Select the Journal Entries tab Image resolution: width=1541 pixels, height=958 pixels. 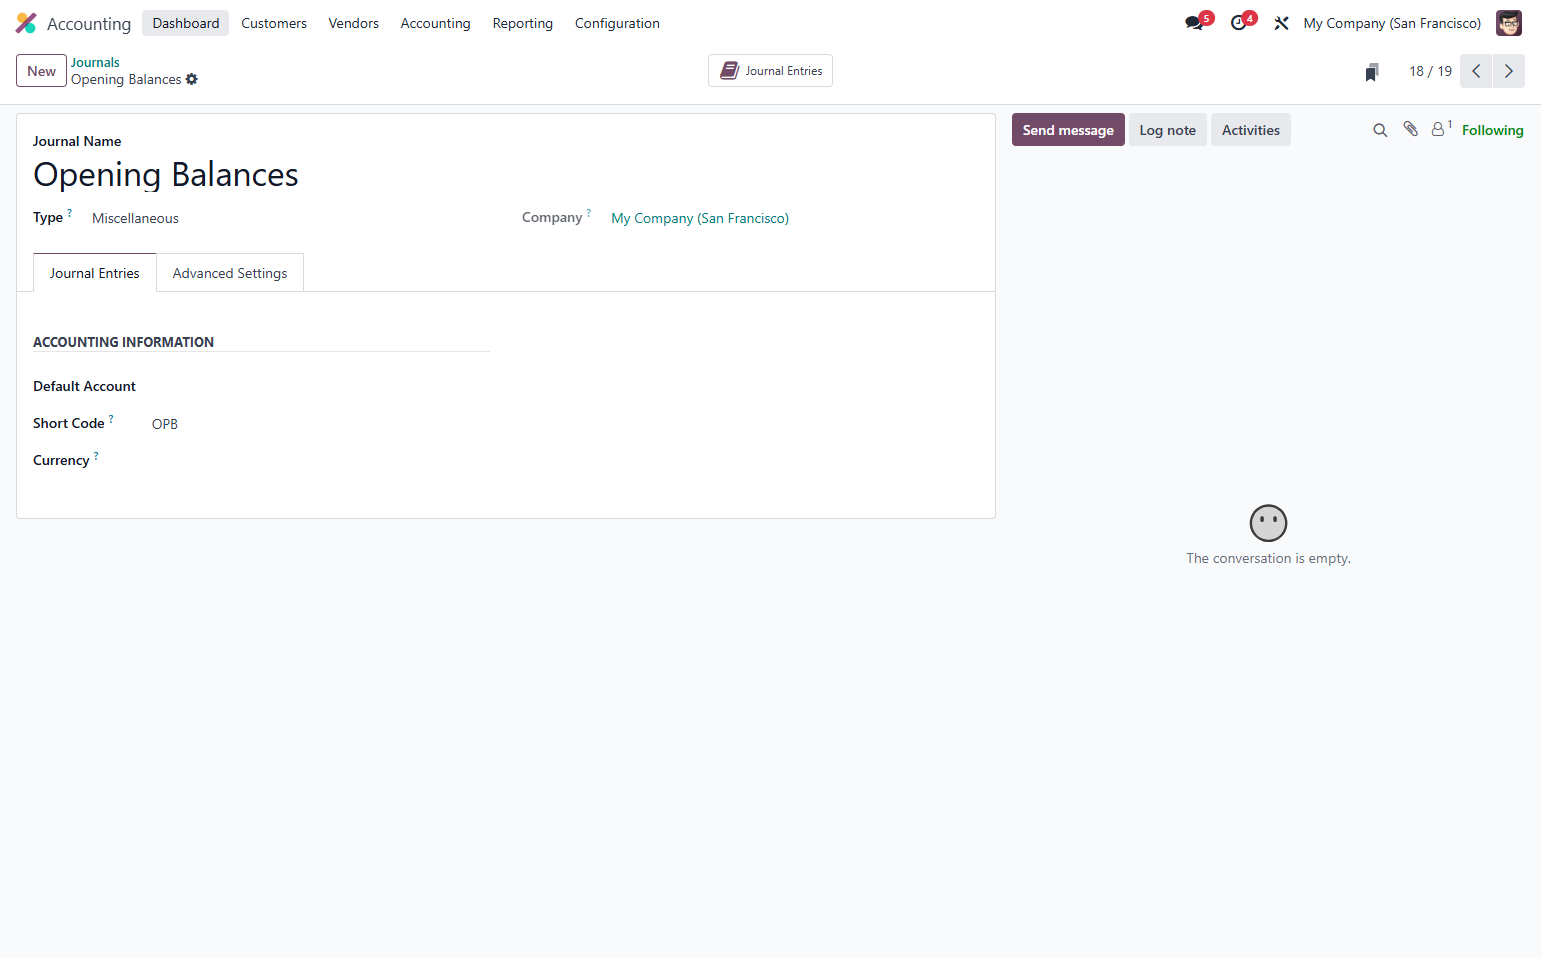click(x=95, y=273)
